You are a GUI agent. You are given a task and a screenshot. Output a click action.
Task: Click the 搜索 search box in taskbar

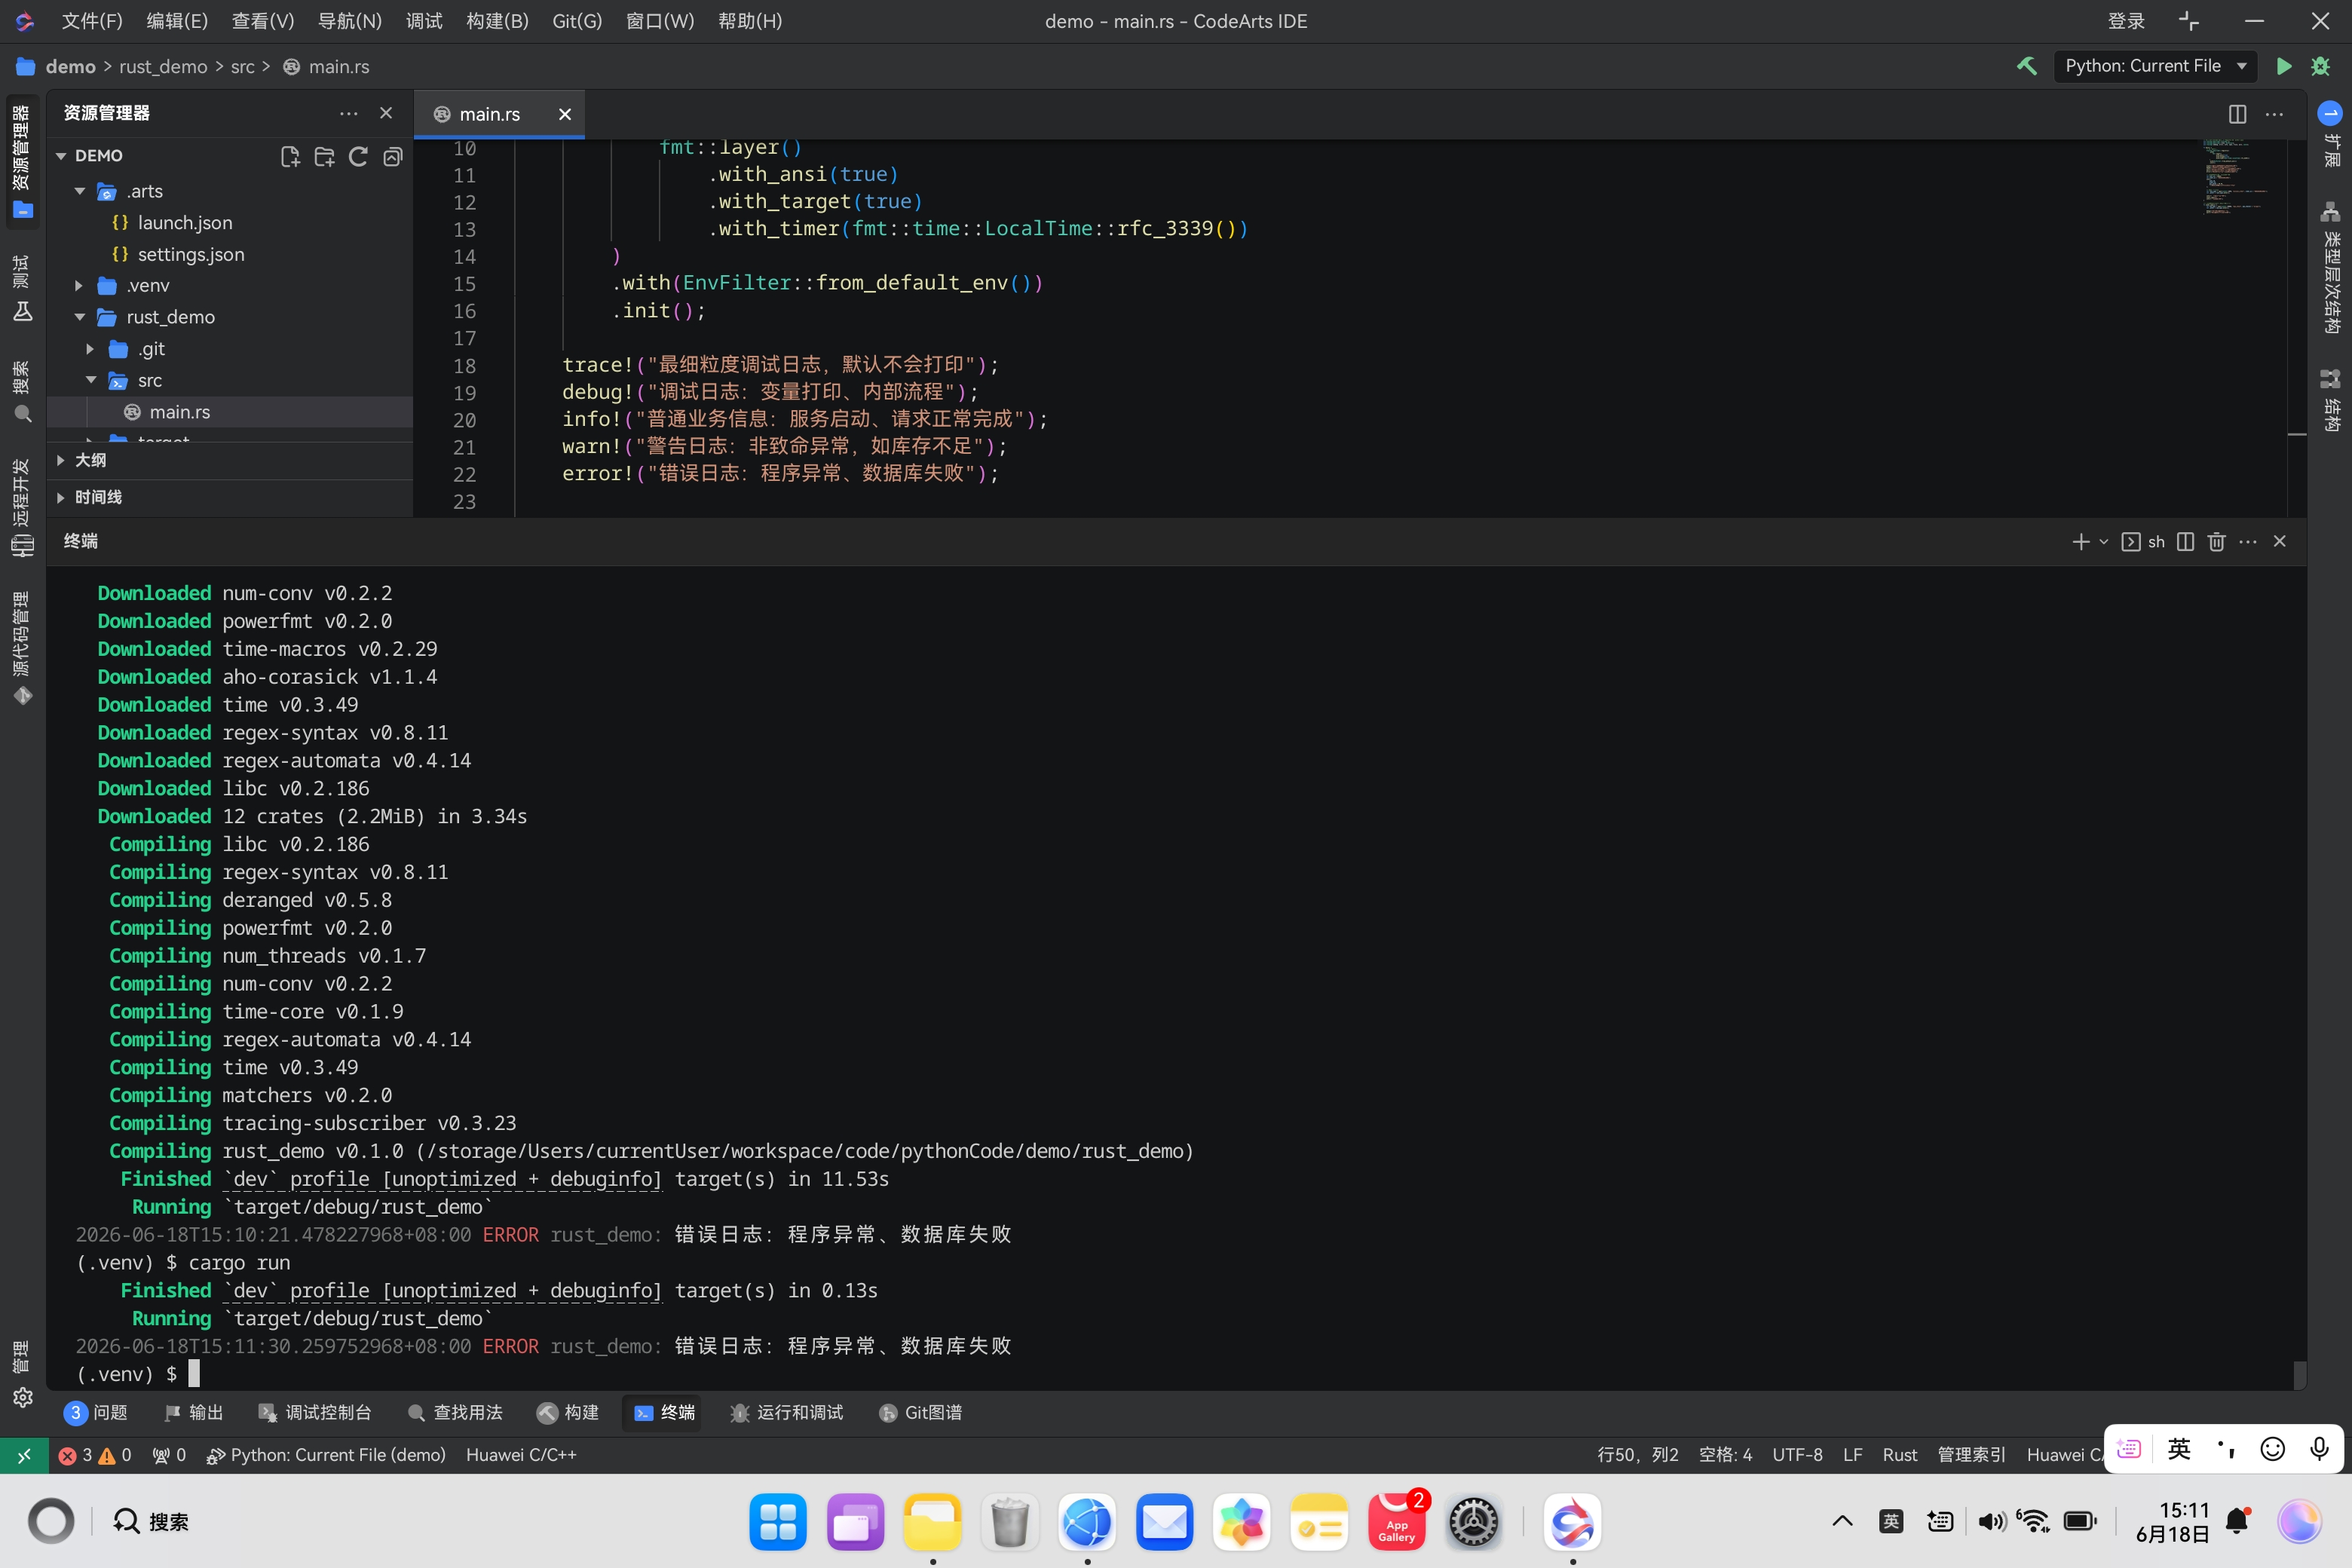(x=150, y=1522)
